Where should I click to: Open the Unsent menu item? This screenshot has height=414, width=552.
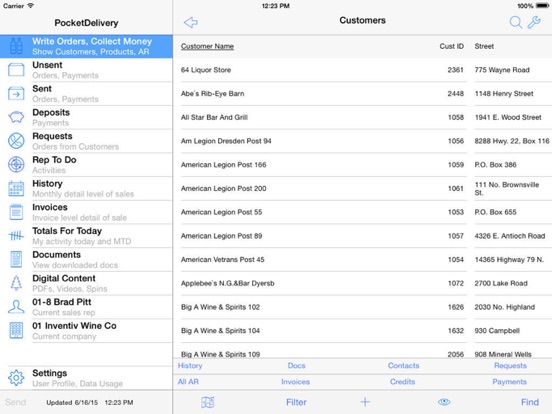coord(86,70)
